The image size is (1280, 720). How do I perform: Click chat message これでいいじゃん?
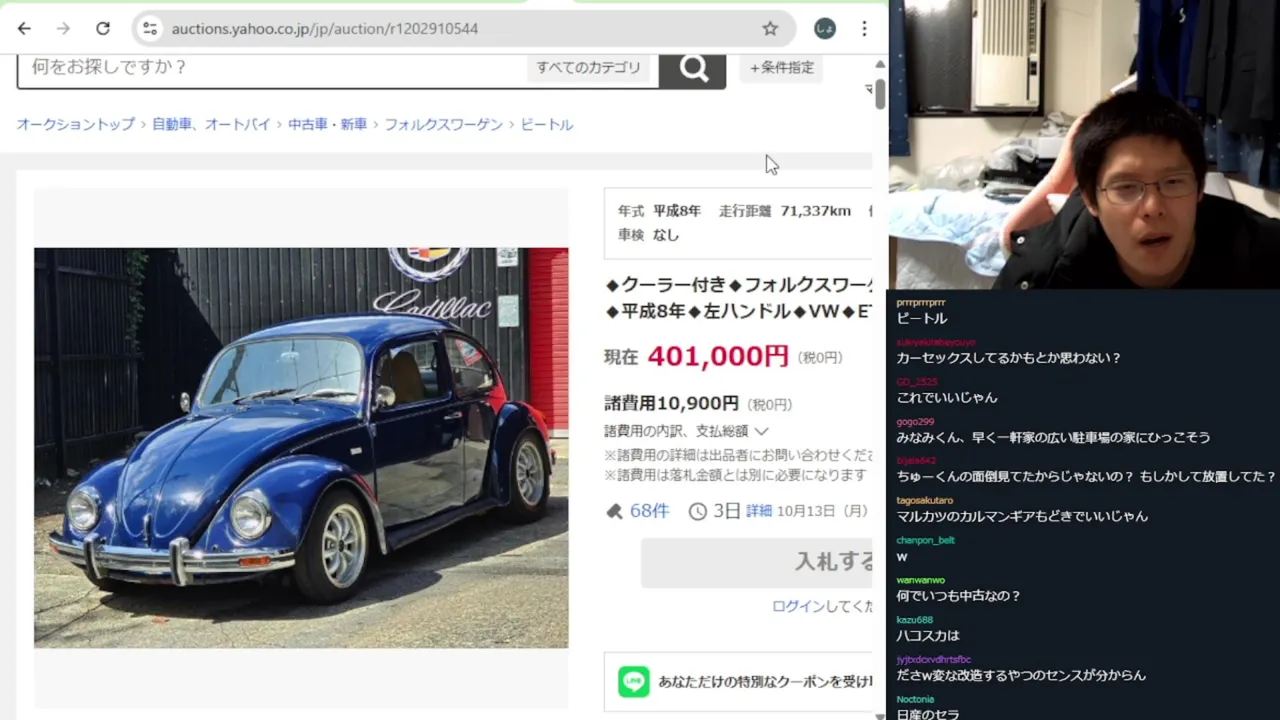tap(947, 397)
